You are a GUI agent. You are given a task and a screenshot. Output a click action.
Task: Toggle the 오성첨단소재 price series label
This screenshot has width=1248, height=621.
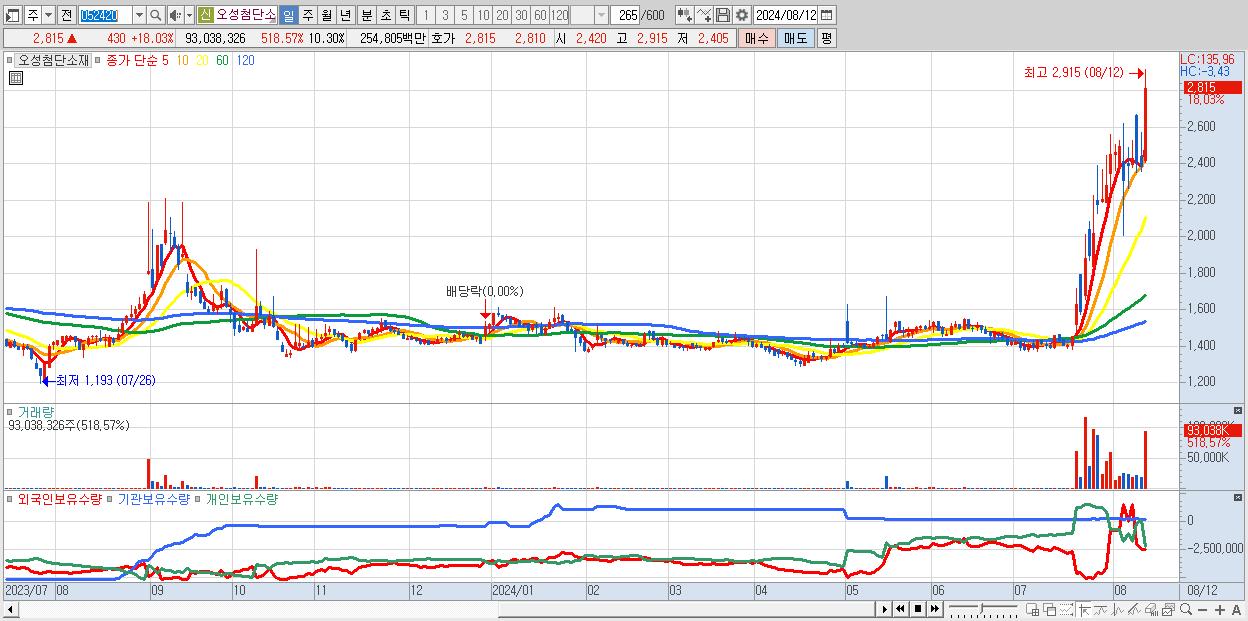point(52,60)
